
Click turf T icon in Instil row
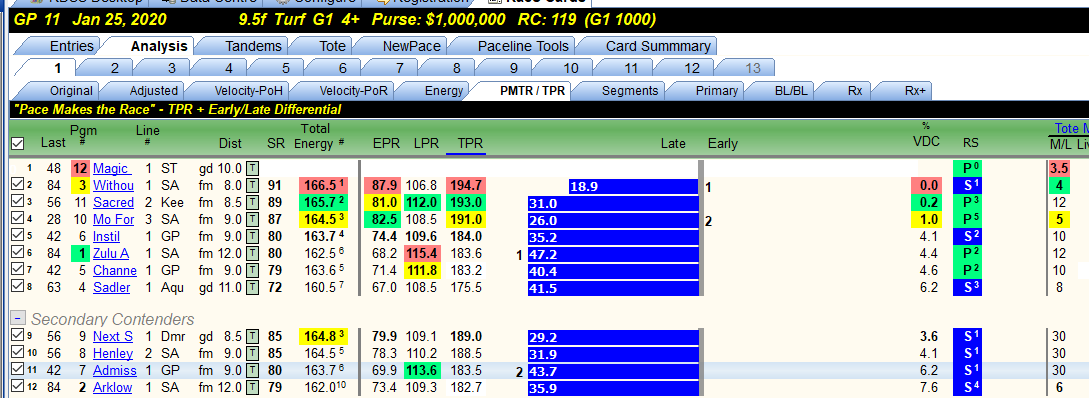point(253,237)
